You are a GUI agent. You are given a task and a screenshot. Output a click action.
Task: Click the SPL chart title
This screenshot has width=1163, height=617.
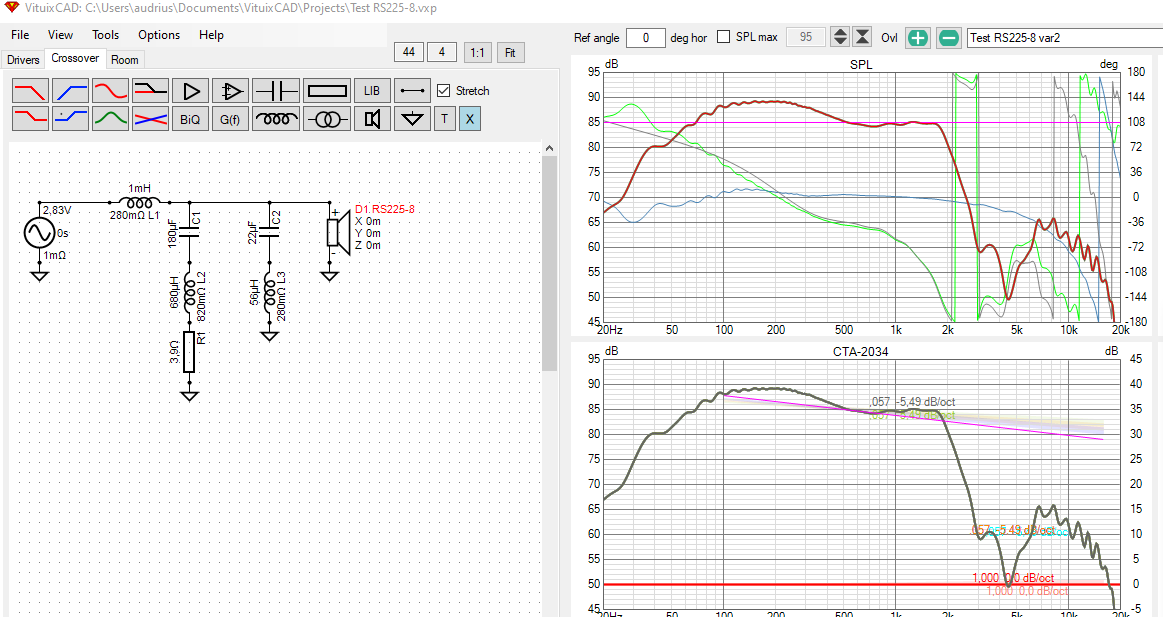coord(860,65)
